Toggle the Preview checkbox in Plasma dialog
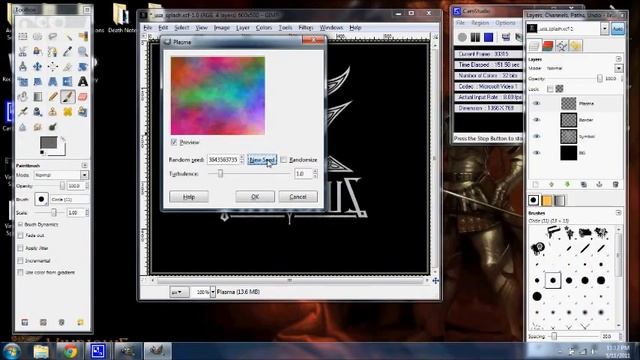The width and height of the screenshot is (640, 360). click(x=174, y=142)
